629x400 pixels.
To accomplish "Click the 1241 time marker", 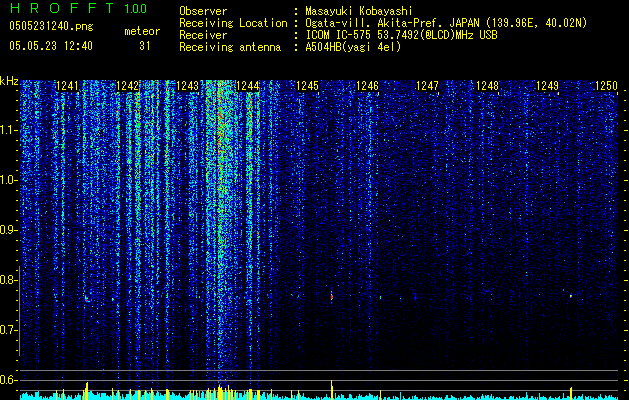I will tap(67, 86).
